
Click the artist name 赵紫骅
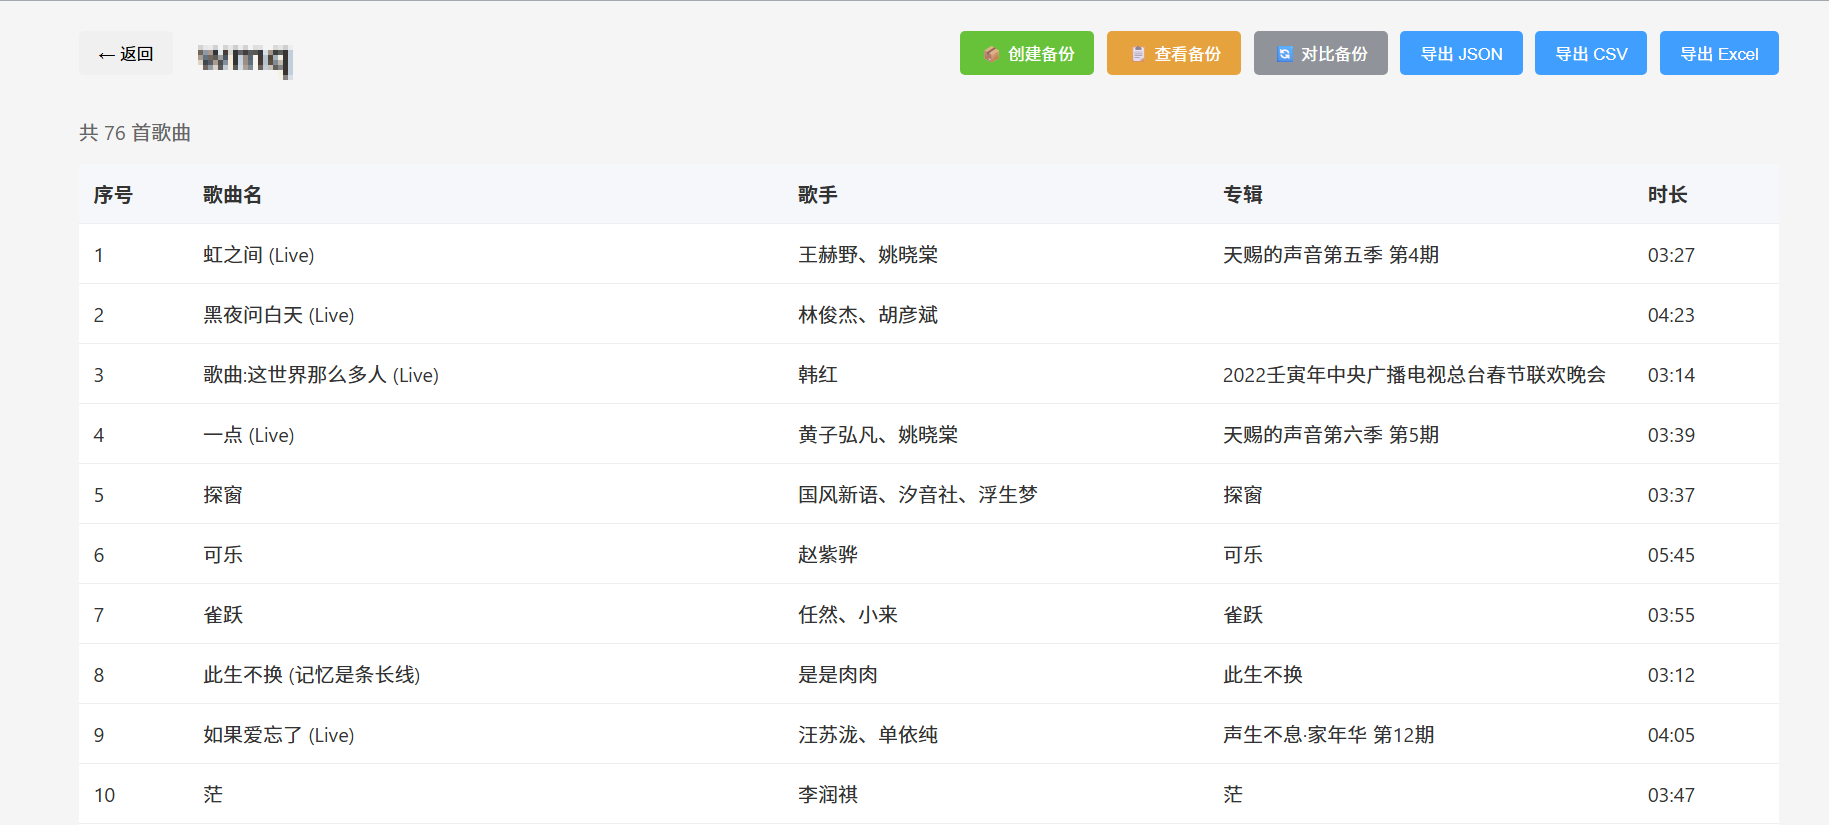[x=827, y=555]
